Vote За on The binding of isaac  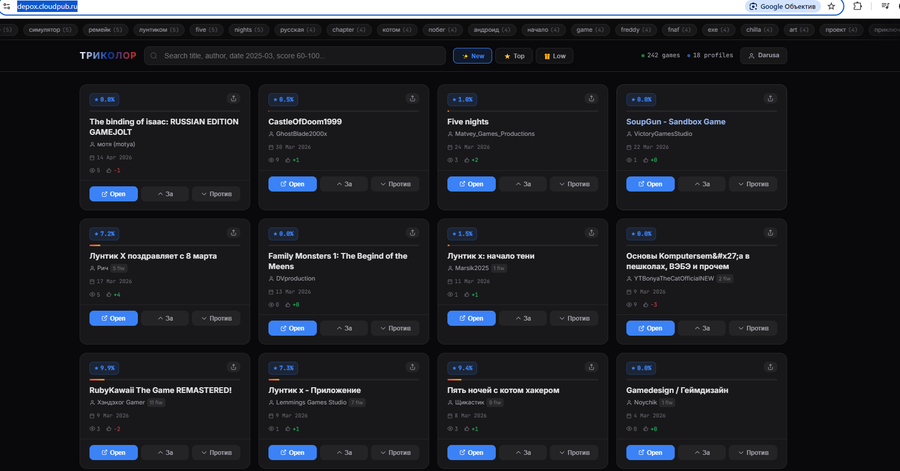coord(165,194)
